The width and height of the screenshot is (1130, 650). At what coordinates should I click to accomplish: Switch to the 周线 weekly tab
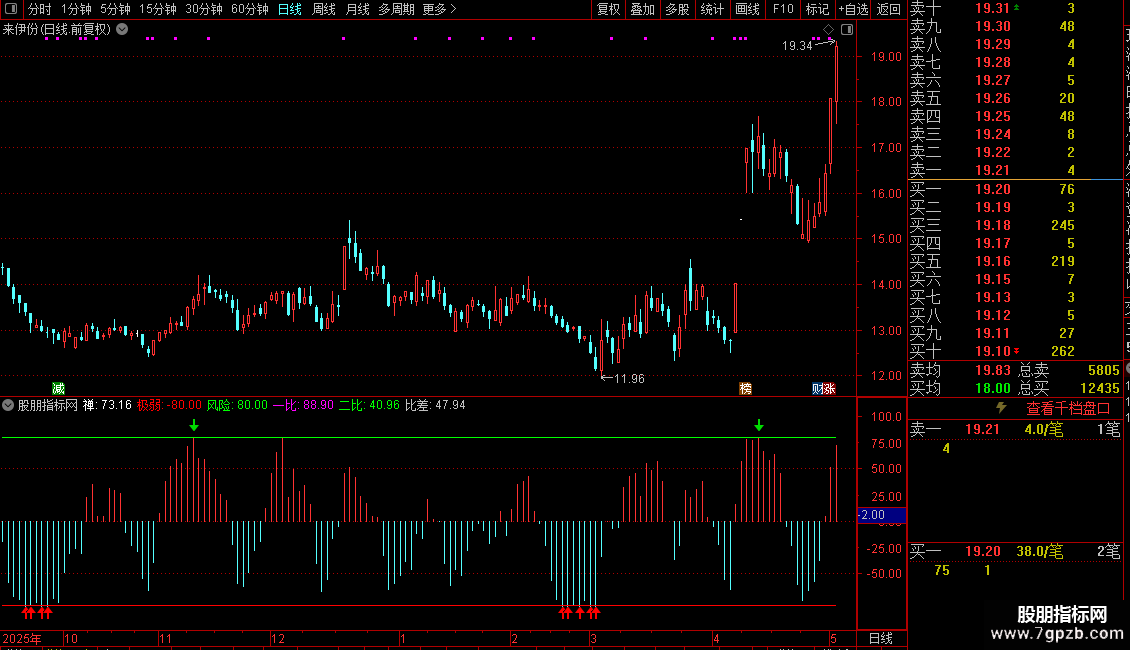(324, 9)
